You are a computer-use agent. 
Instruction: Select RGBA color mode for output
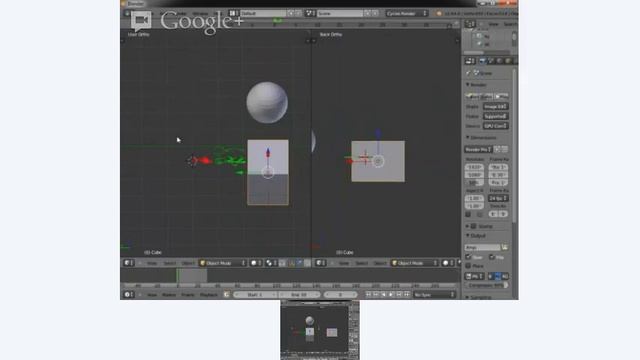tap(505, 276)
